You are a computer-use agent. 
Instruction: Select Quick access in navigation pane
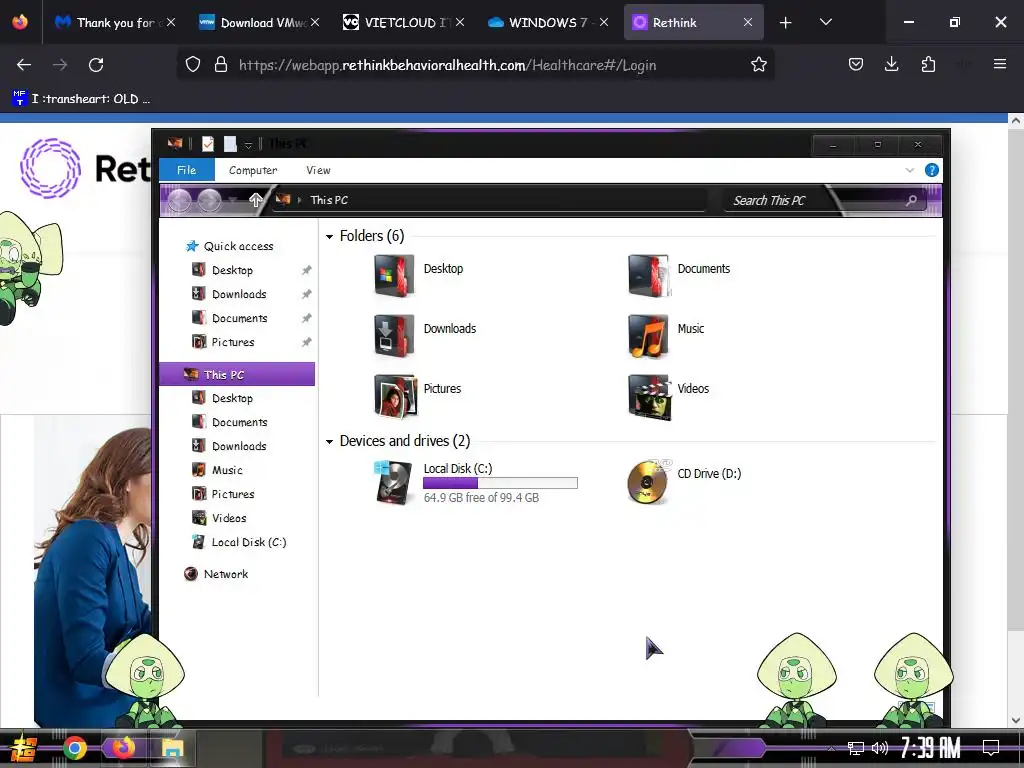tap(238, 246)
